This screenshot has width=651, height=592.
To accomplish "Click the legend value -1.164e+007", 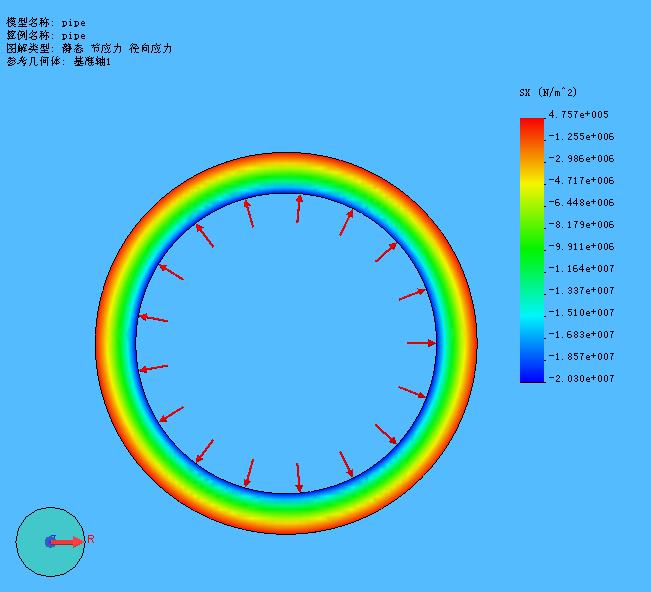I will [x=581, y=269].
